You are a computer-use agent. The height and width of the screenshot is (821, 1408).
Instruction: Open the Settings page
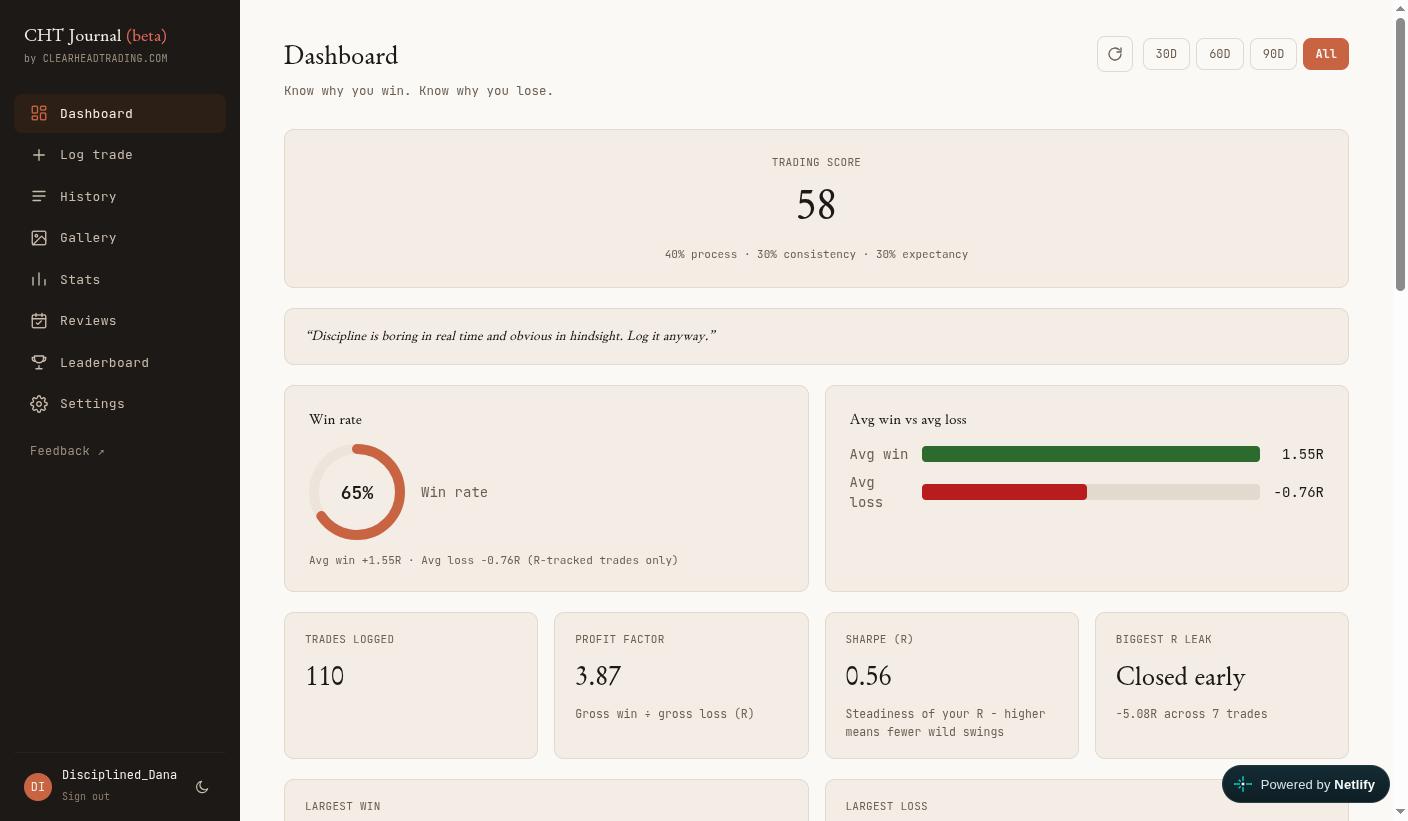pos(120,404)
